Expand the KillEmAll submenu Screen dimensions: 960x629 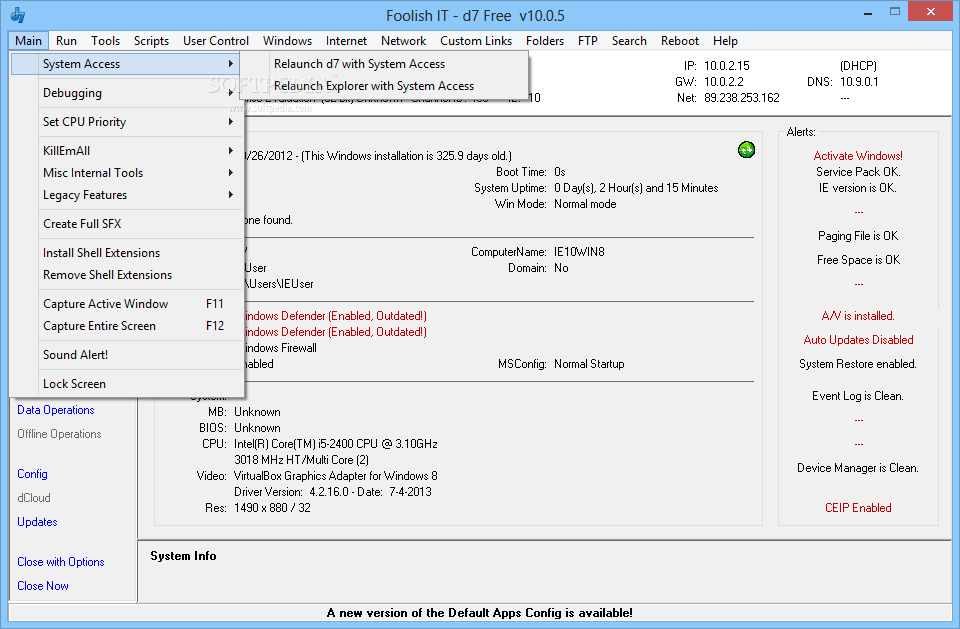[x=127, y=151]
